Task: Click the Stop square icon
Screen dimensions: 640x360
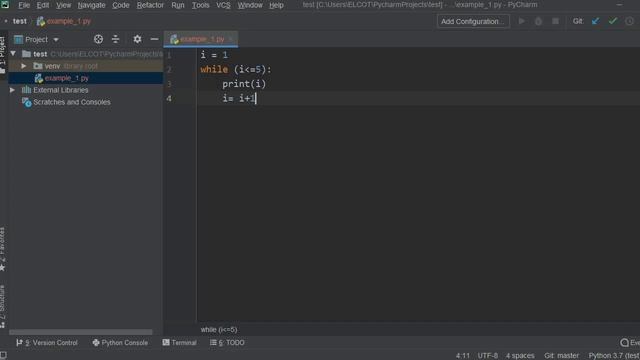Action: (555, 21)
